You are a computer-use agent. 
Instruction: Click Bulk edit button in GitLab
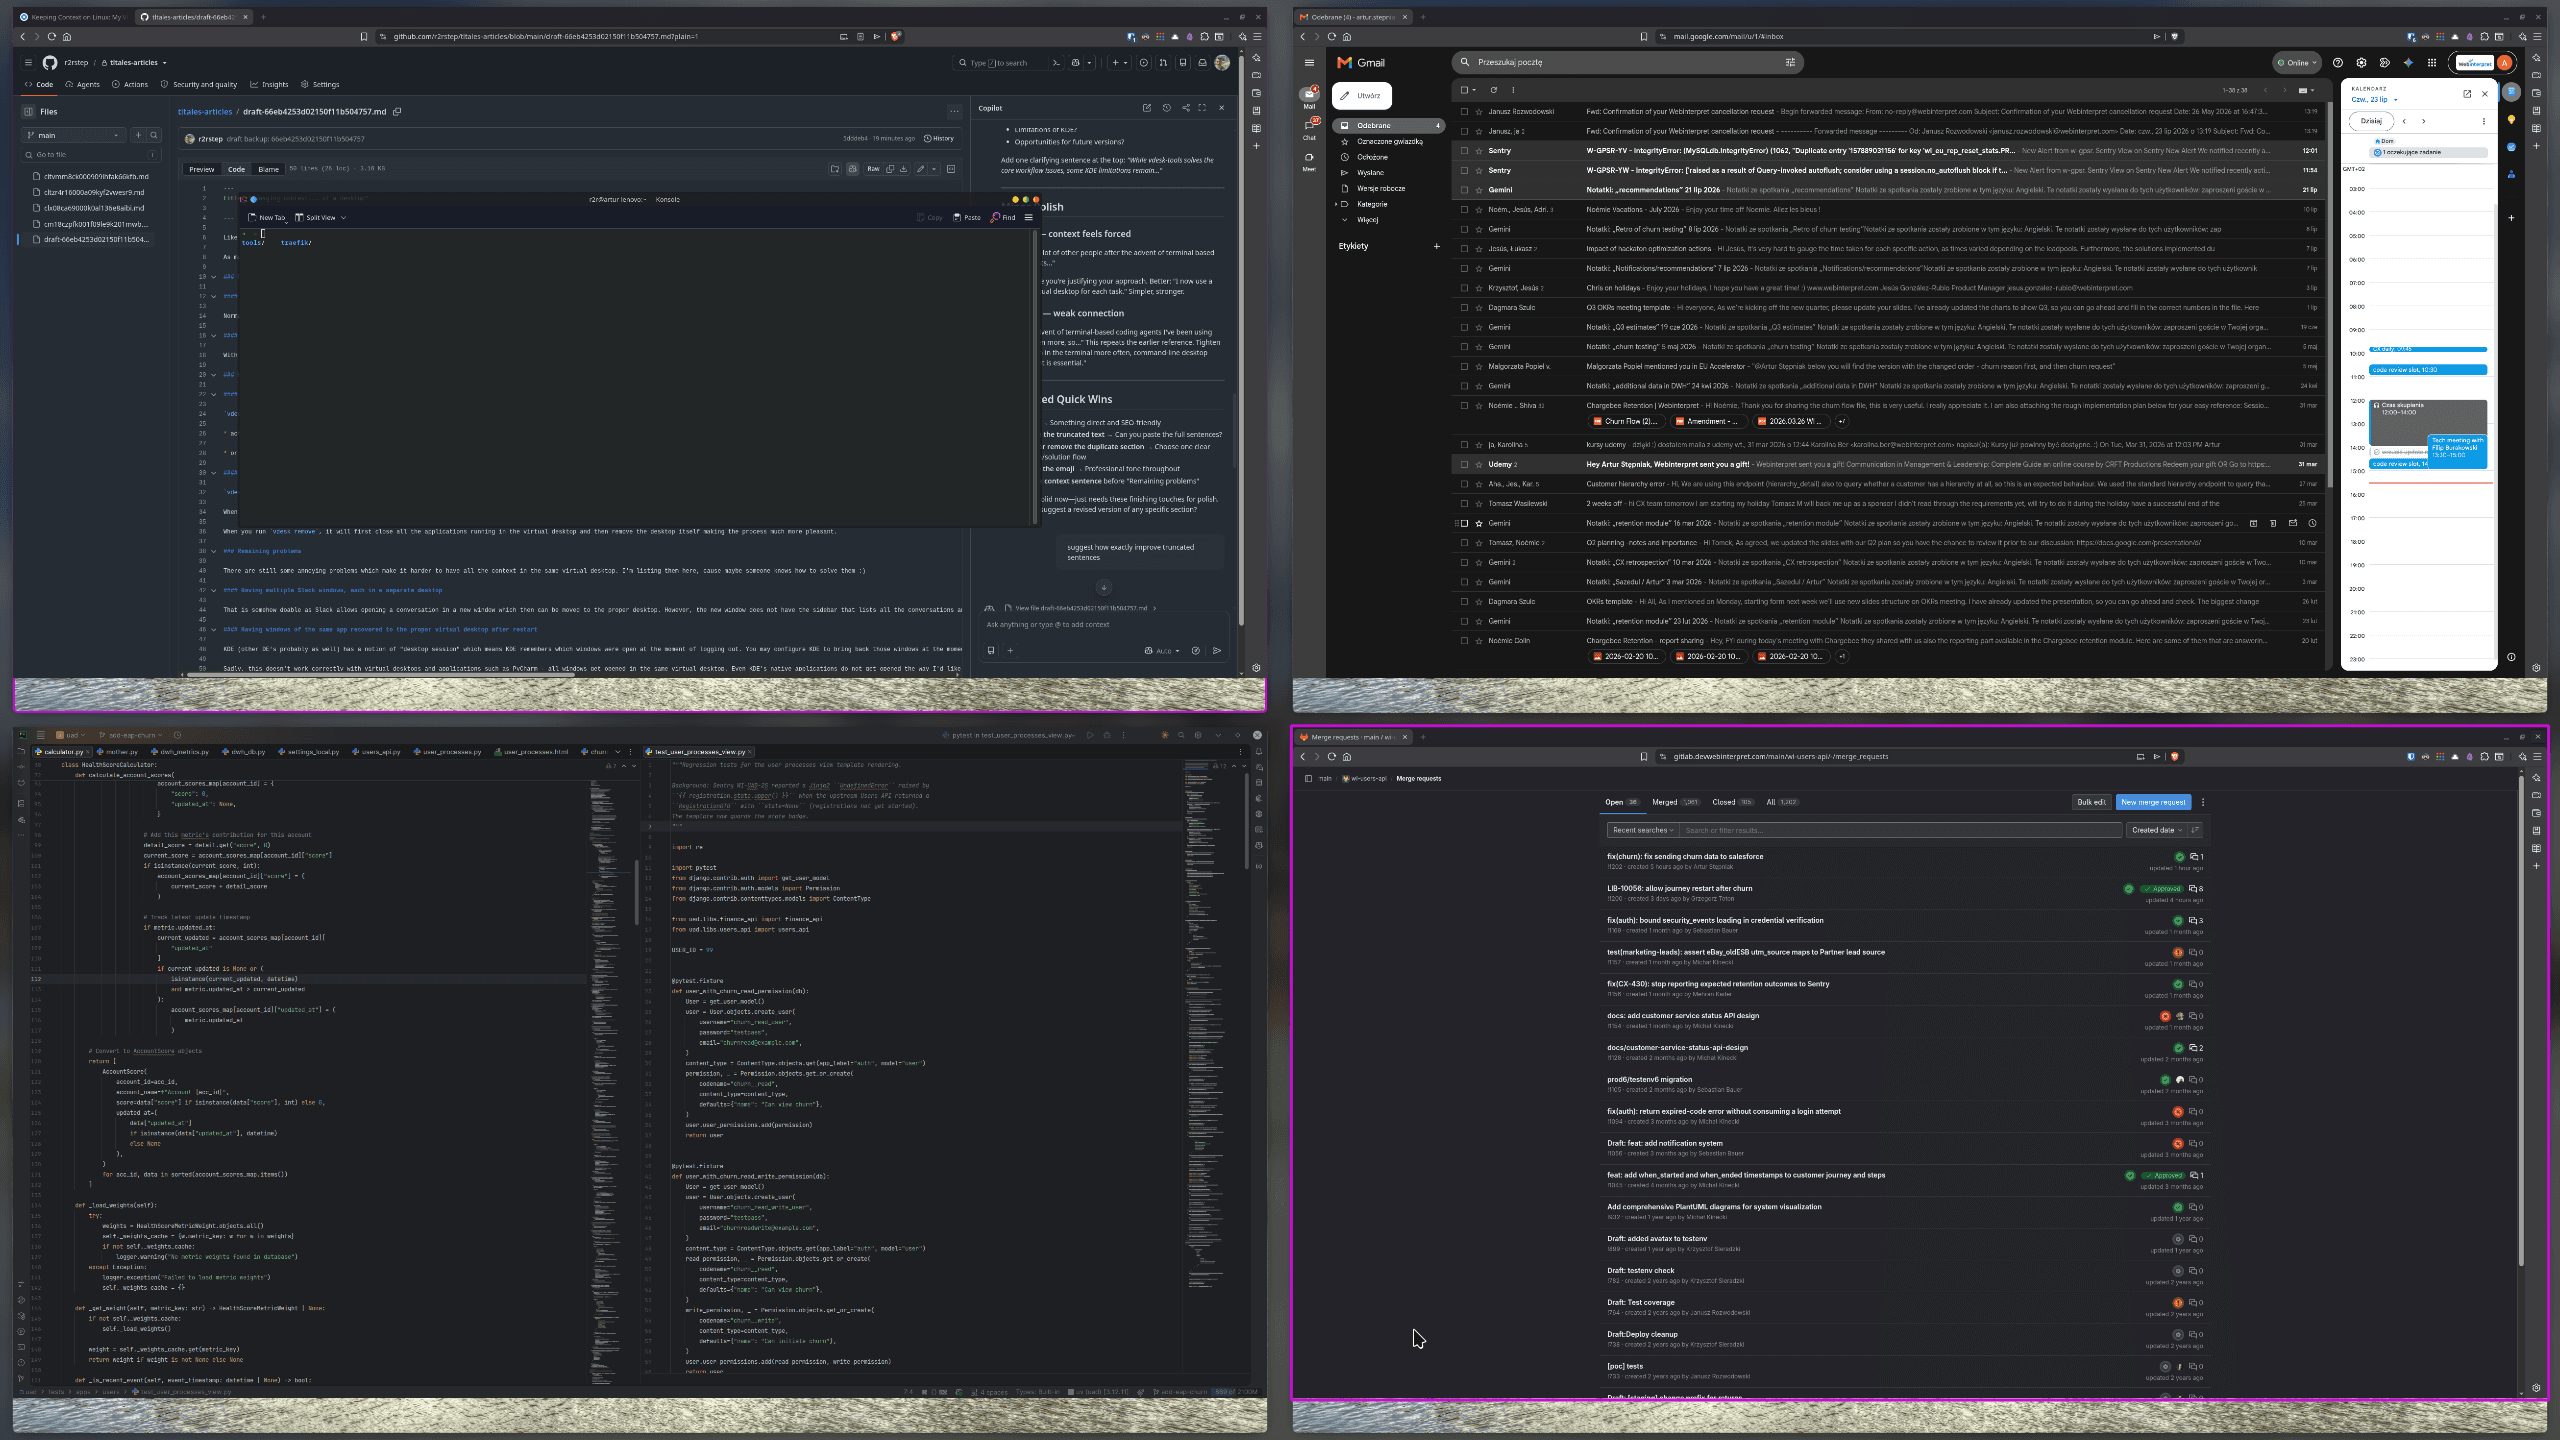pyautogui.click(x=2091, y=802)
